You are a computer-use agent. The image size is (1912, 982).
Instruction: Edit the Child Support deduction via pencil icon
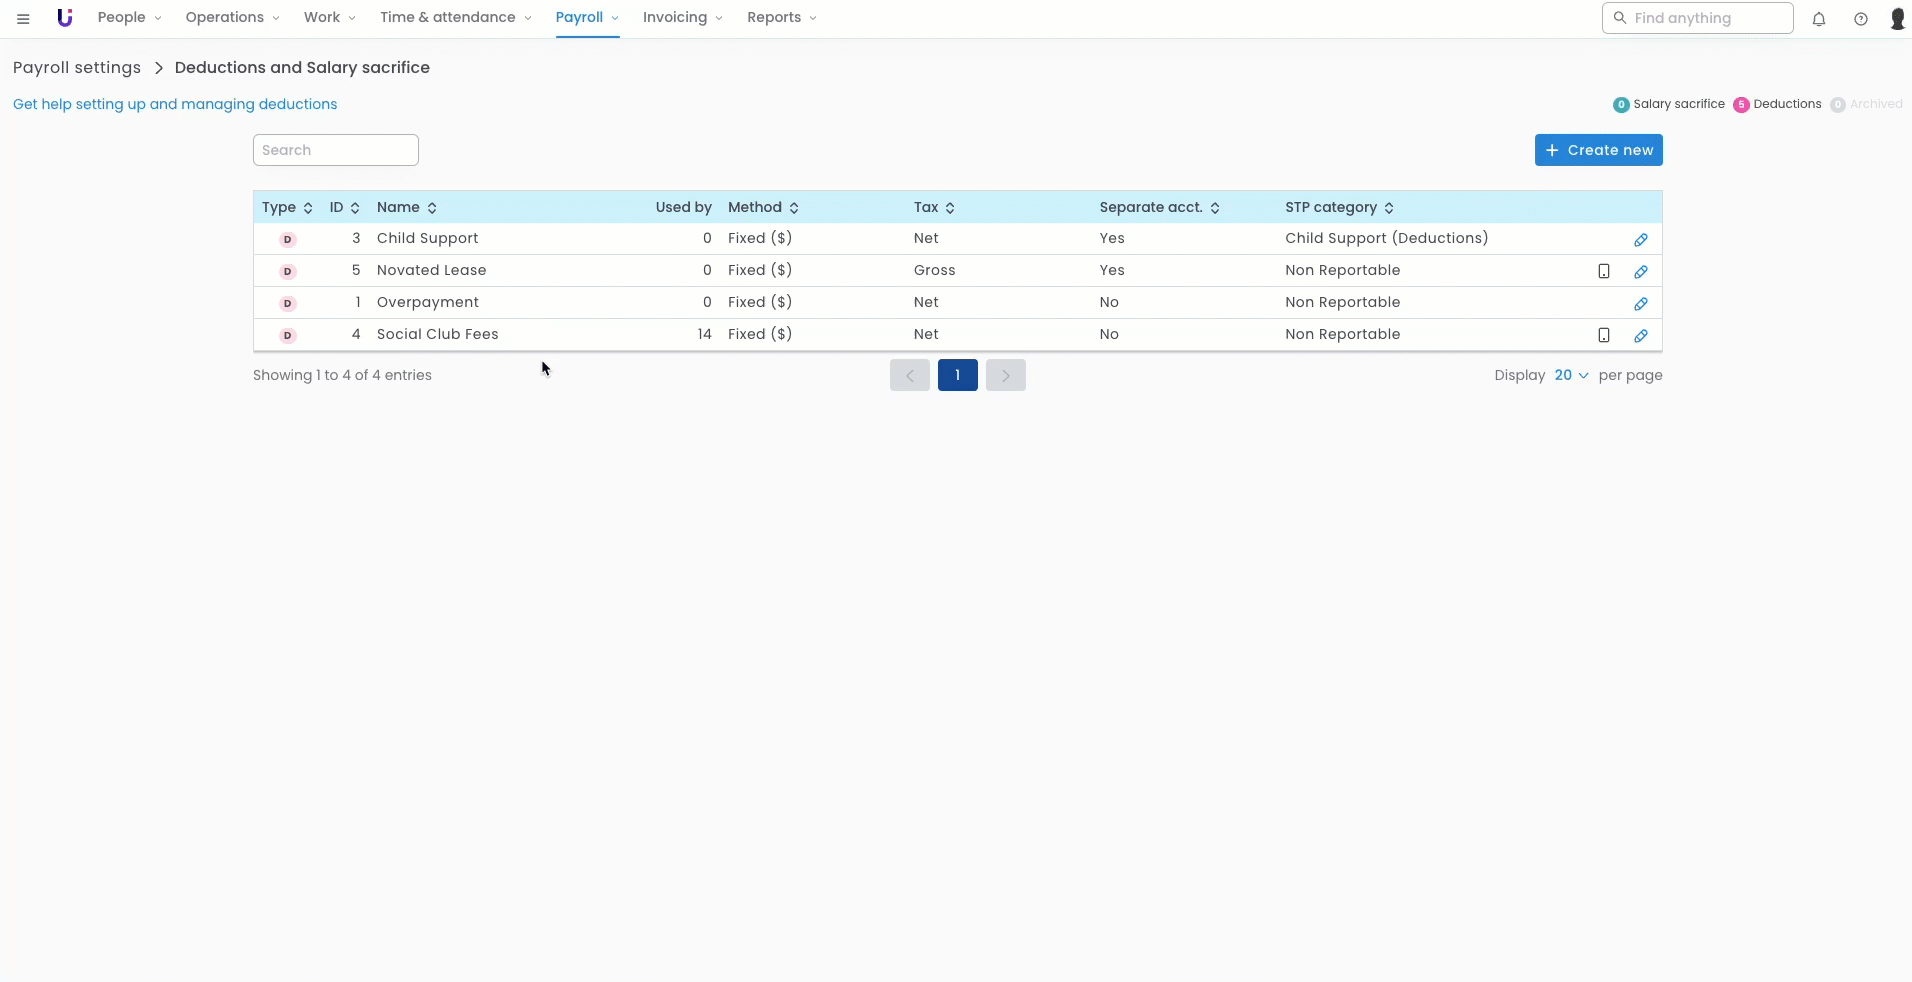[x=1640, y=240]
